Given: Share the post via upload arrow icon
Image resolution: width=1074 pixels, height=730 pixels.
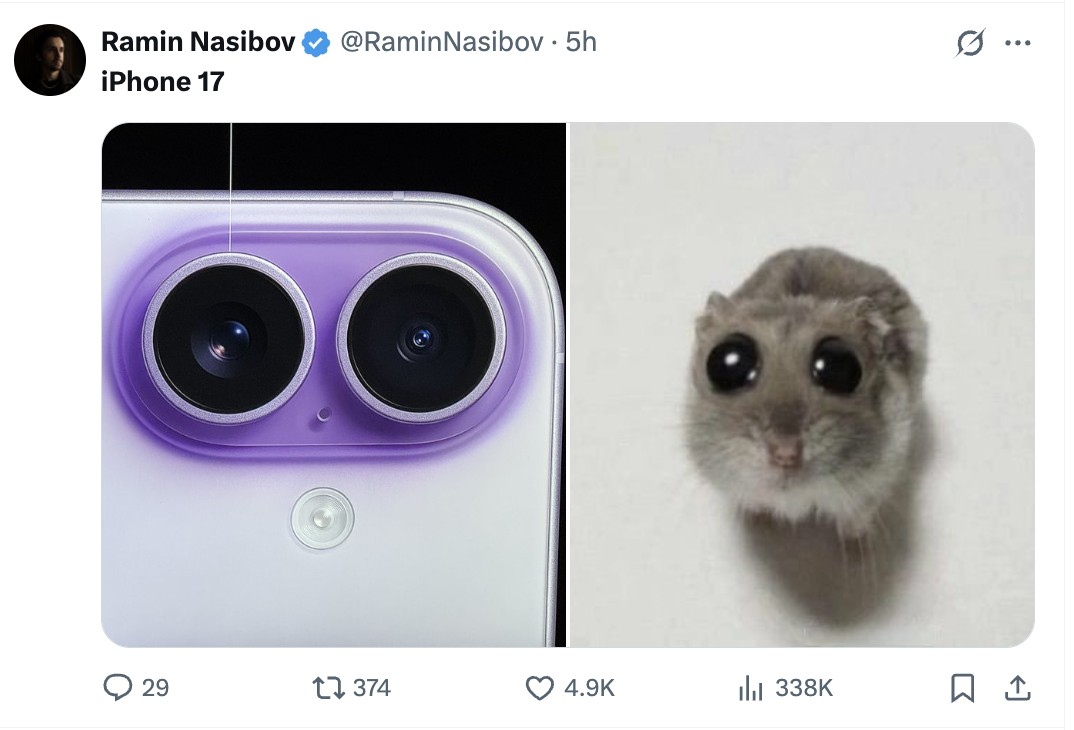Looking at the screenshot, I should tap(1017, 687).
